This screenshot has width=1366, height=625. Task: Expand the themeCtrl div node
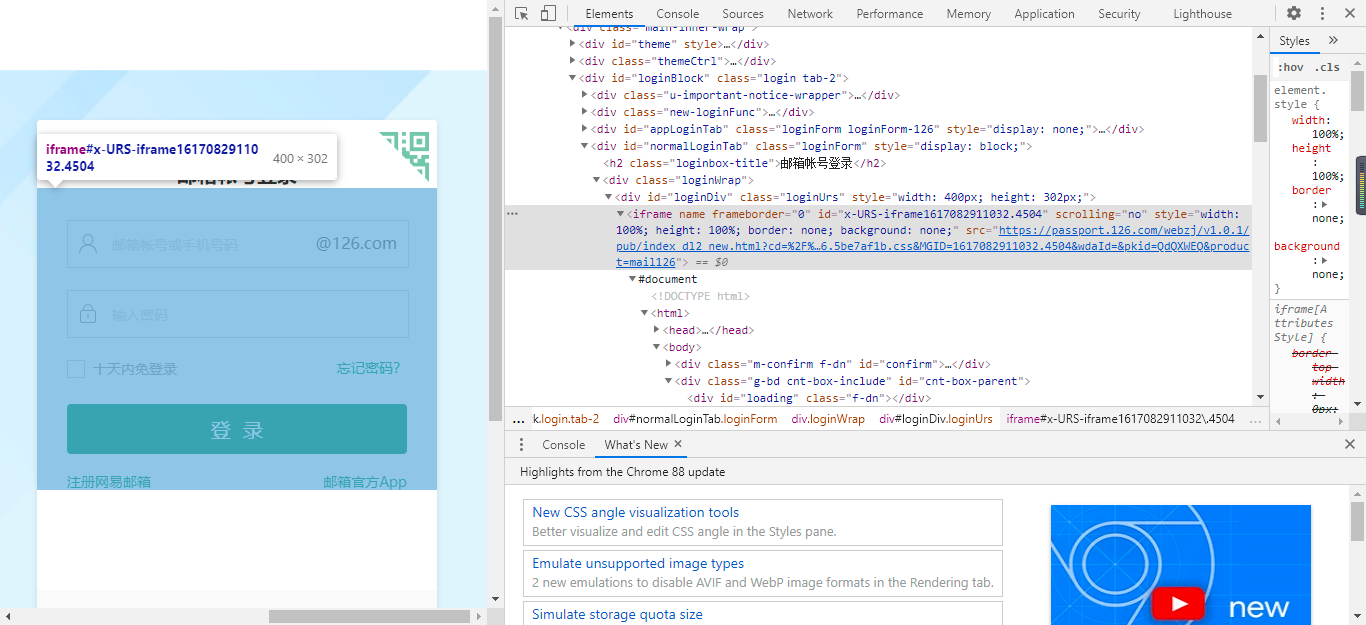[573, 61]
